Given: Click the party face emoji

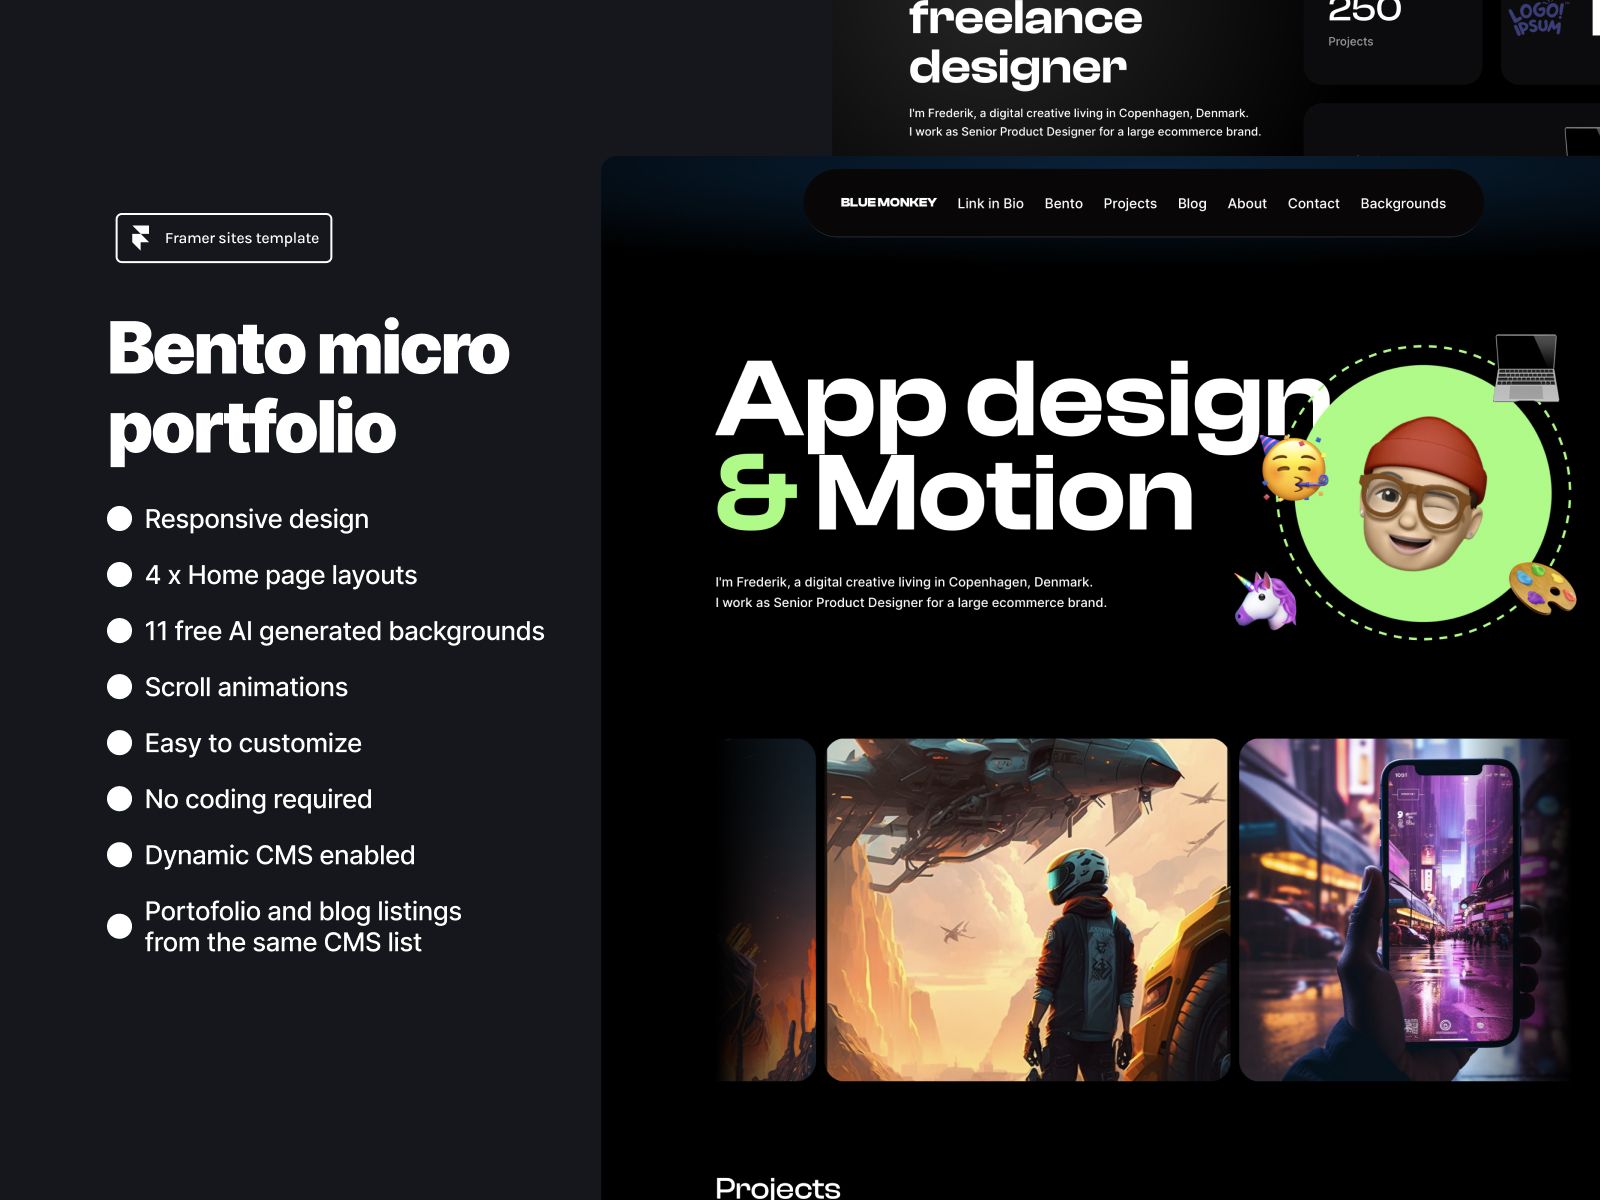Looking at the screenshot, I should pyautogui.click(x=1293, y=468).
